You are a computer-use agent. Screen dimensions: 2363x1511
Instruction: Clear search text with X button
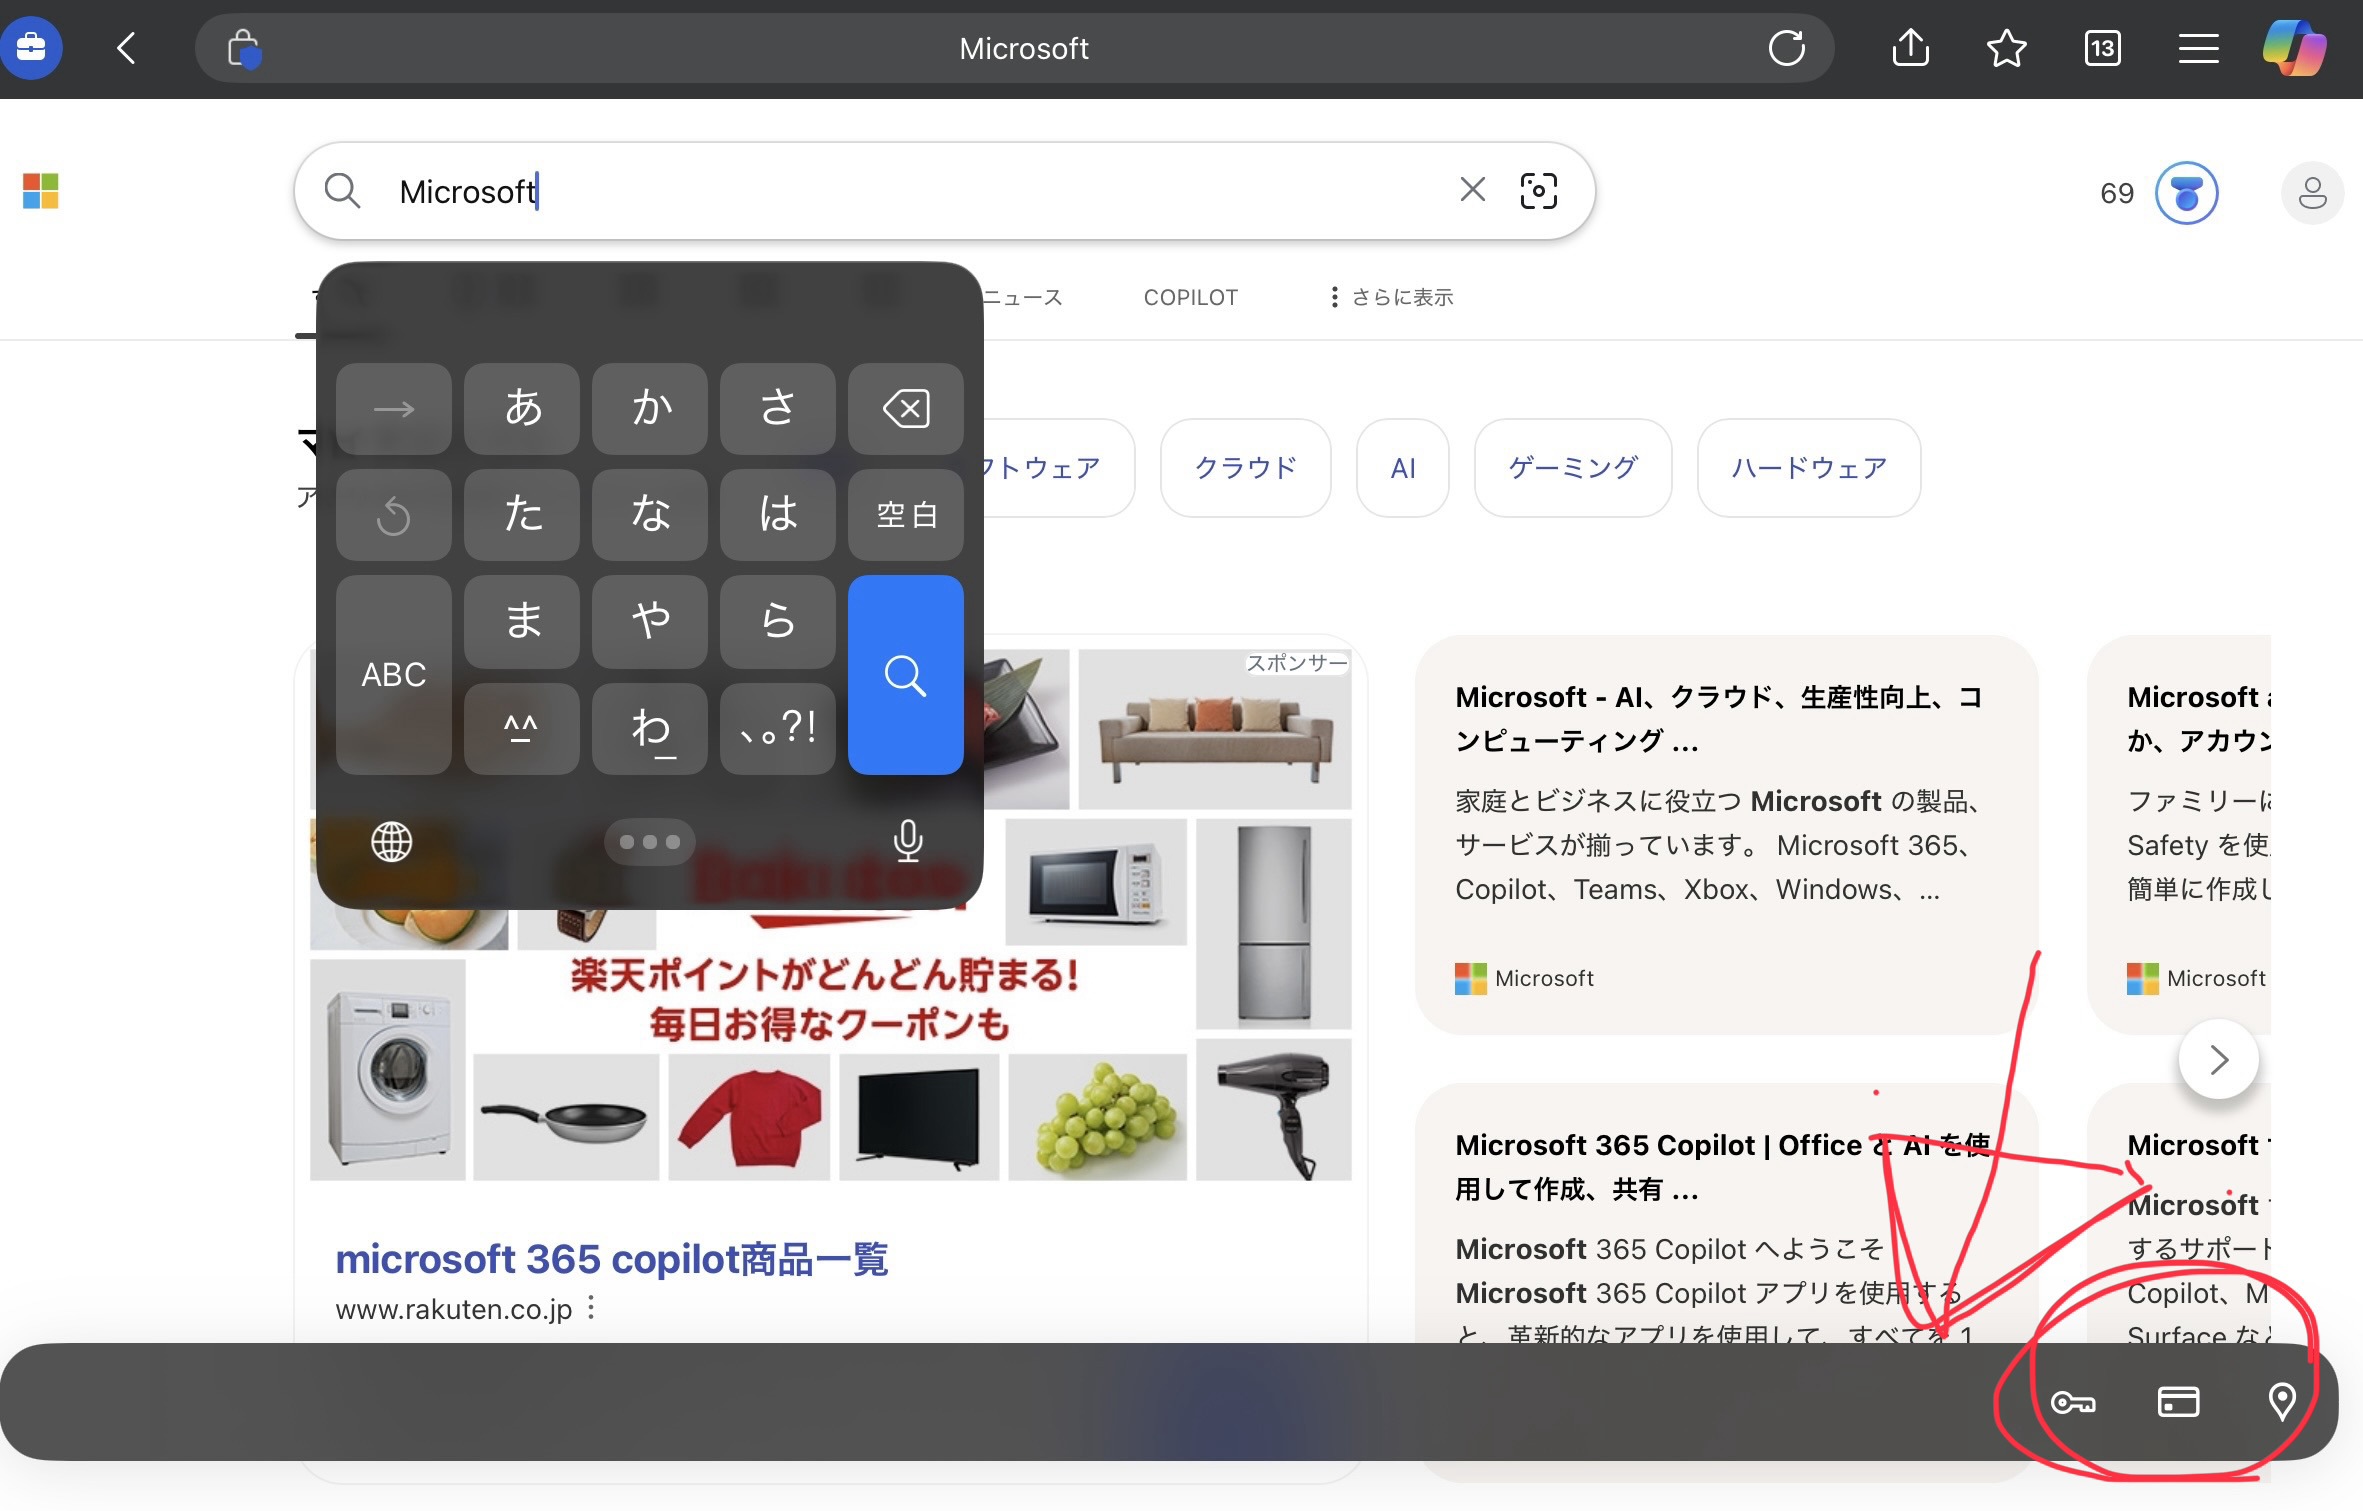click(1472, 190)
